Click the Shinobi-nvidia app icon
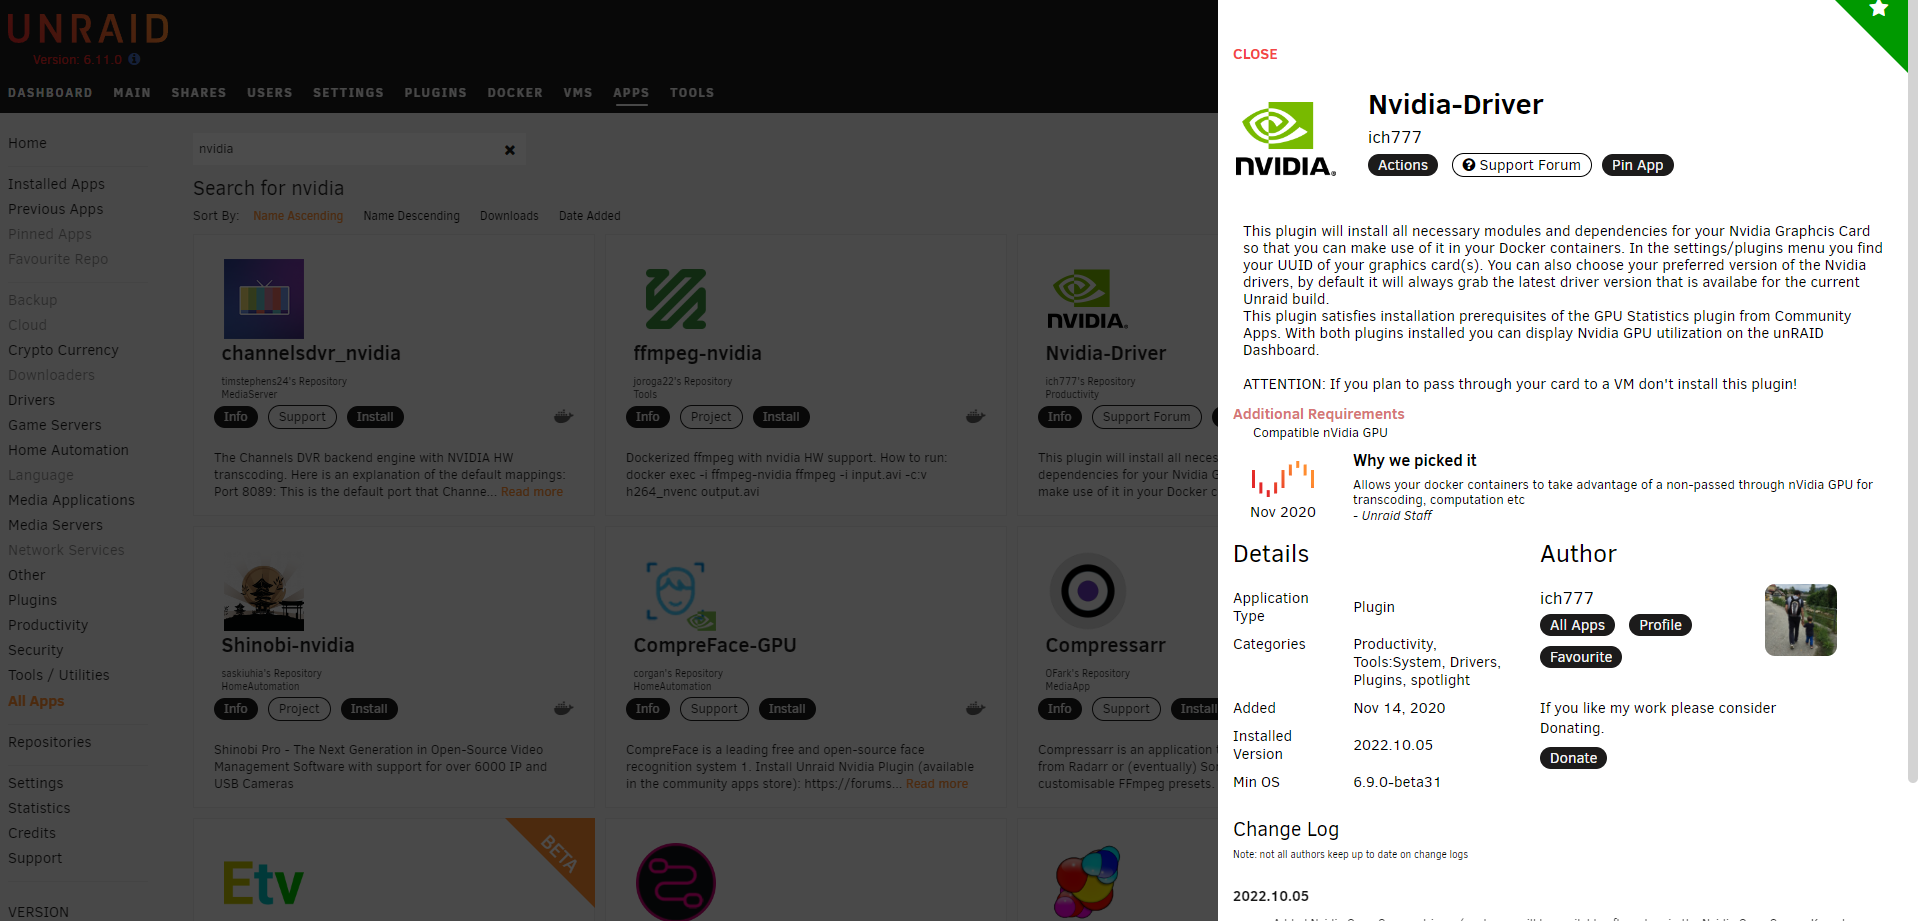 [264, 591]
